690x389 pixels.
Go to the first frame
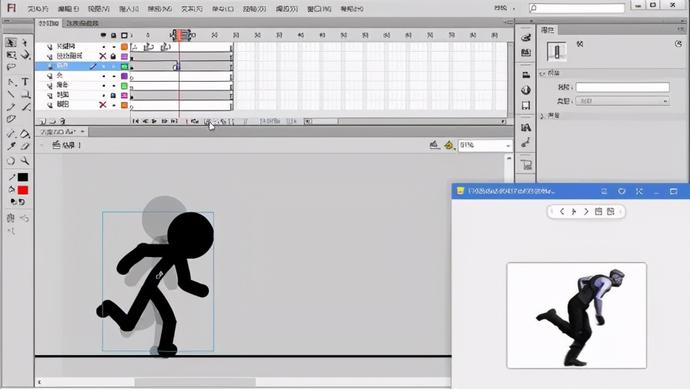tap(136, 121)
